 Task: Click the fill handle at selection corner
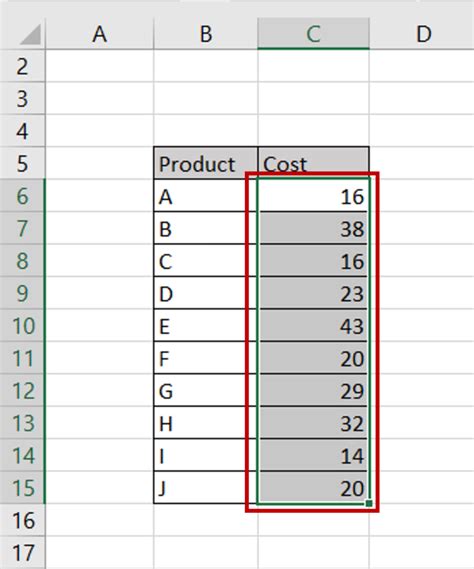pyautogui.click(x=369, y=503)
